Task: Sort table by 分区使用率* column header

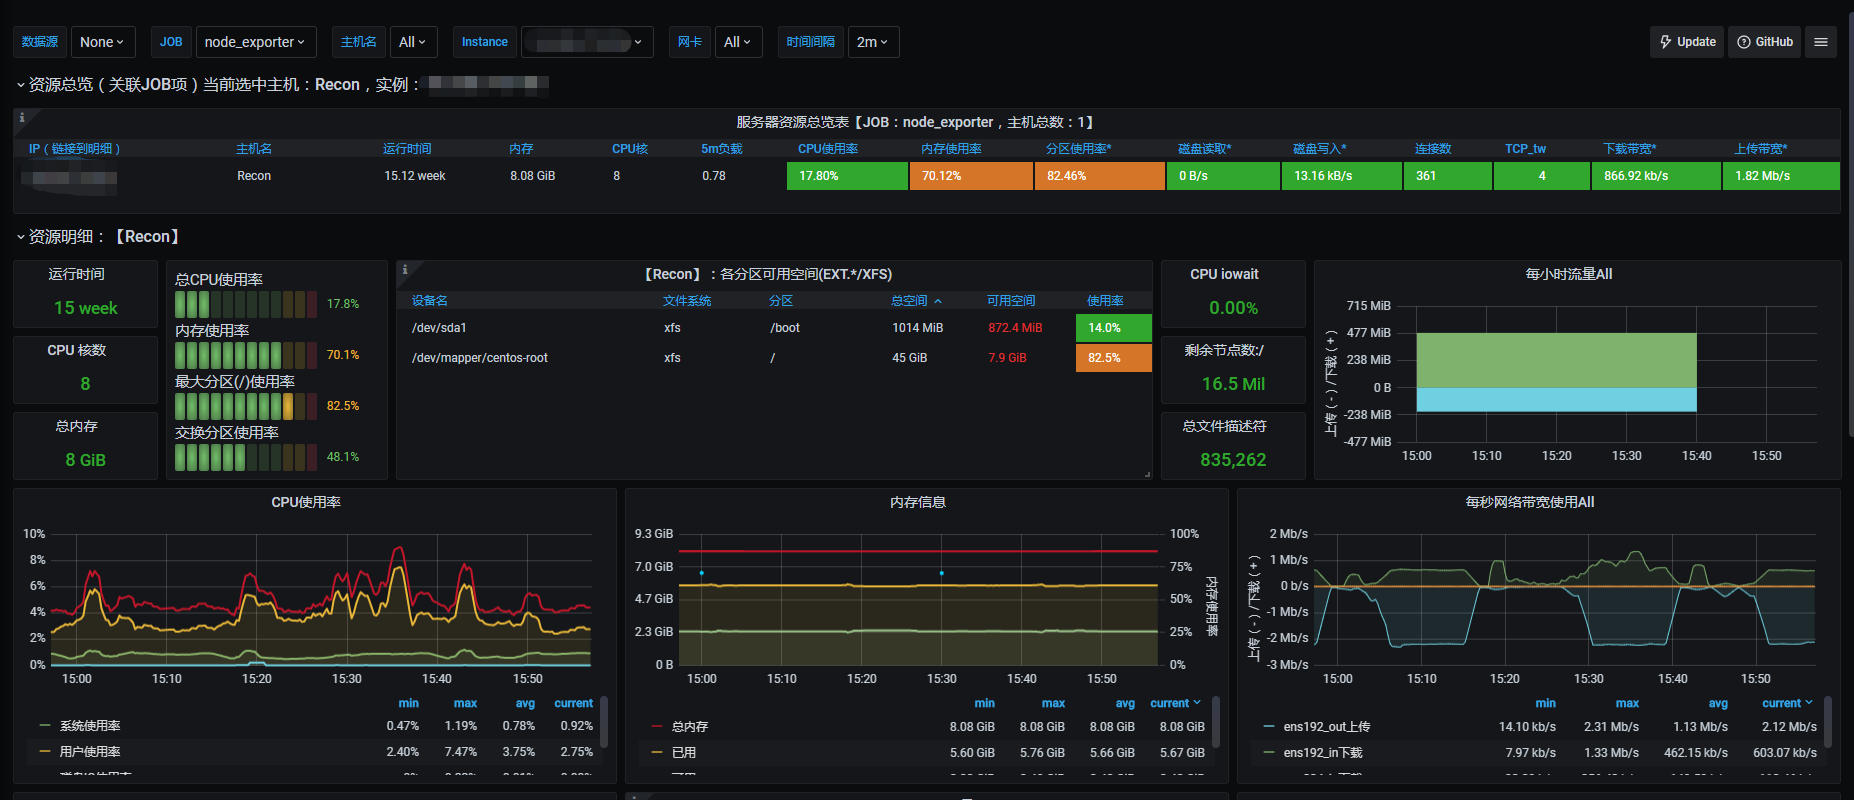Action: 1079,149
